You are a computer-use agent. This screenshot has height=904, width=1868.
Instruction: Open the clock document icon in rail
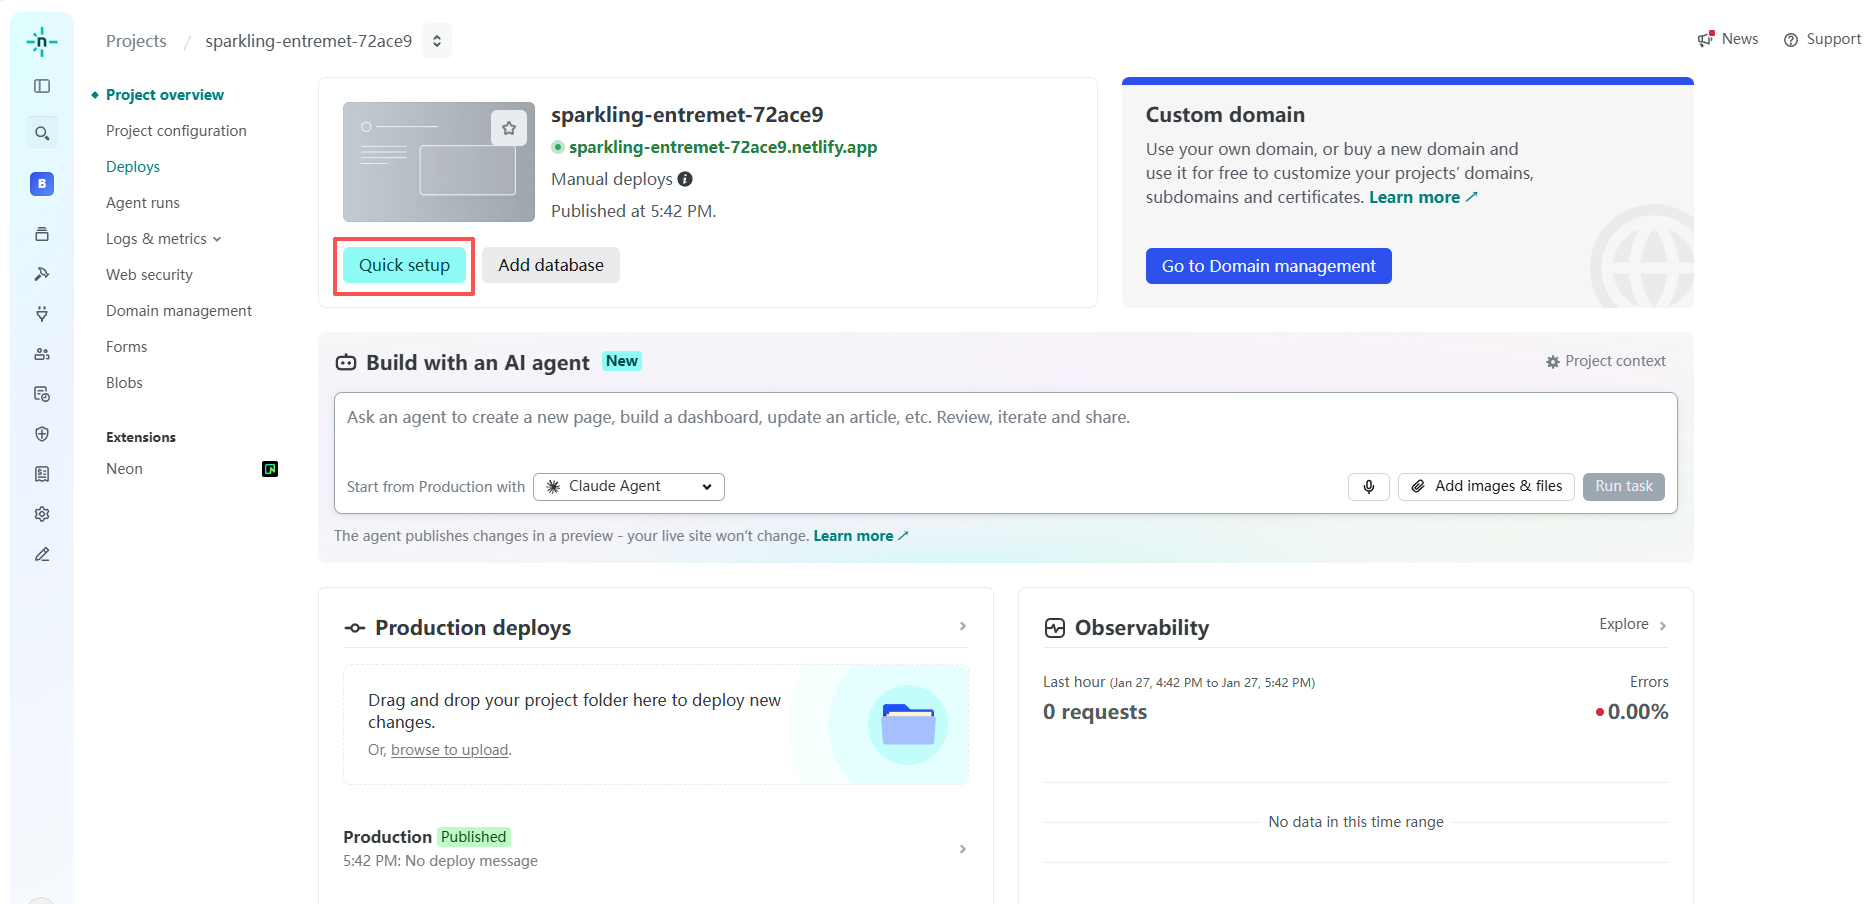pos(42,394)
